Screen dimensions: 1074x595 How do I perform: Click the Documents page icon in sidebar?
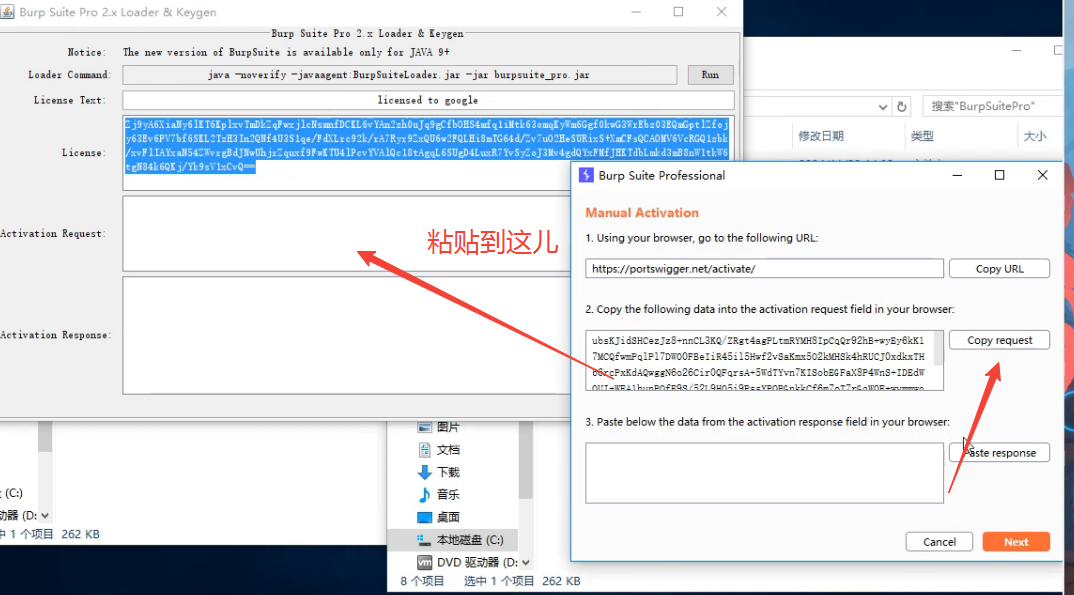(x=425, y=450)
